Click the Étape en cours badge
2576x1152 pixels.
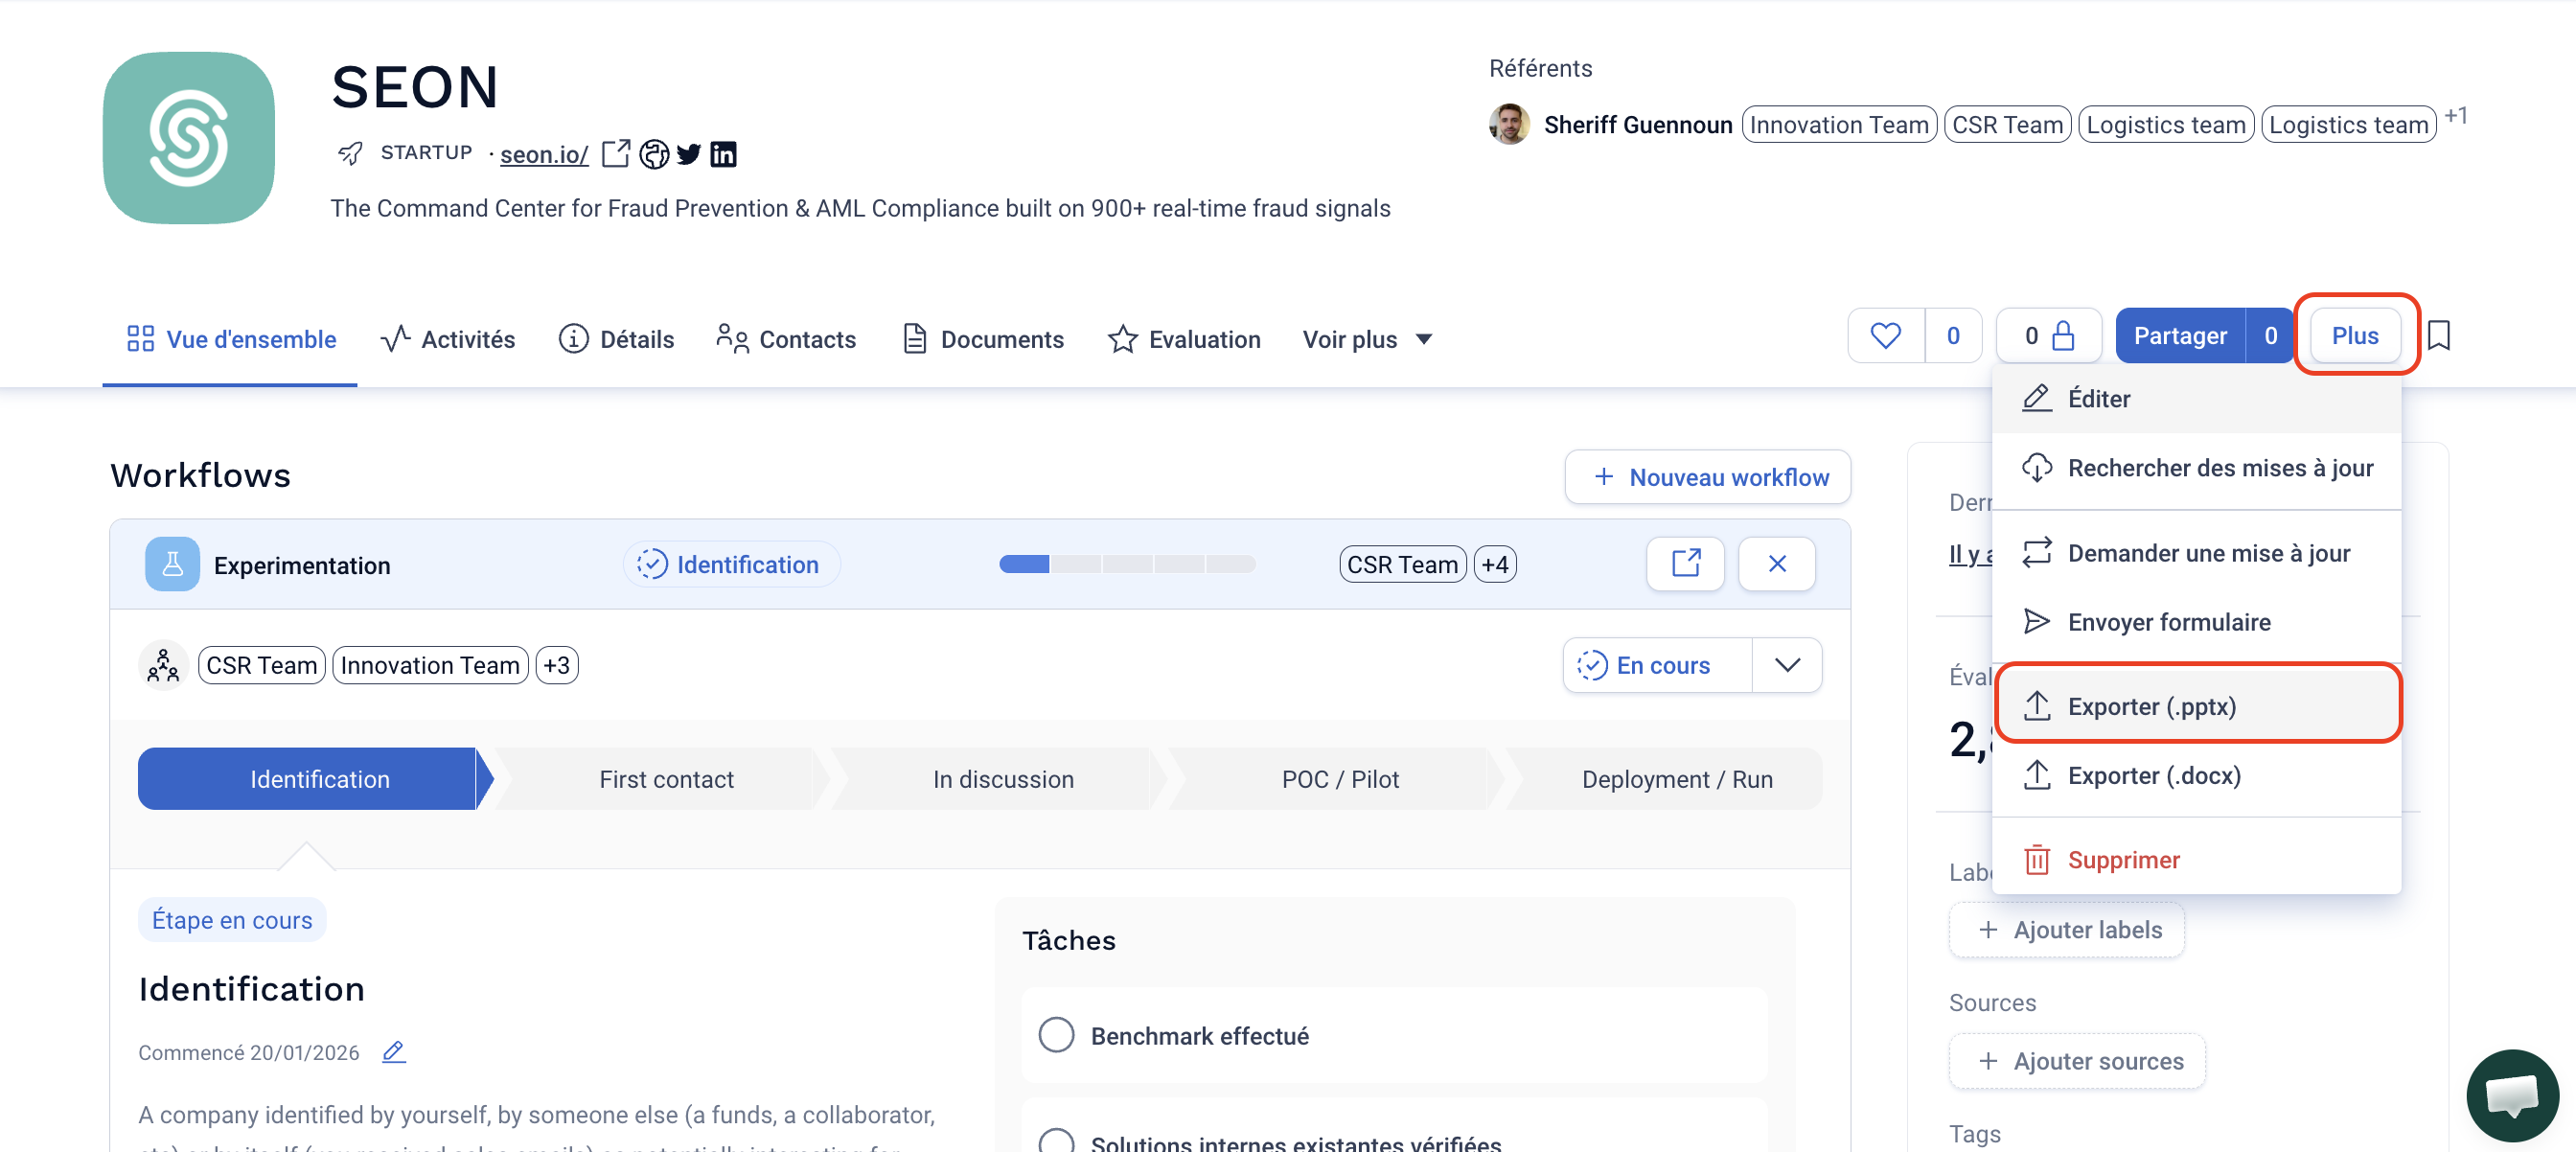pyautogui.click(x=232, y=920)
